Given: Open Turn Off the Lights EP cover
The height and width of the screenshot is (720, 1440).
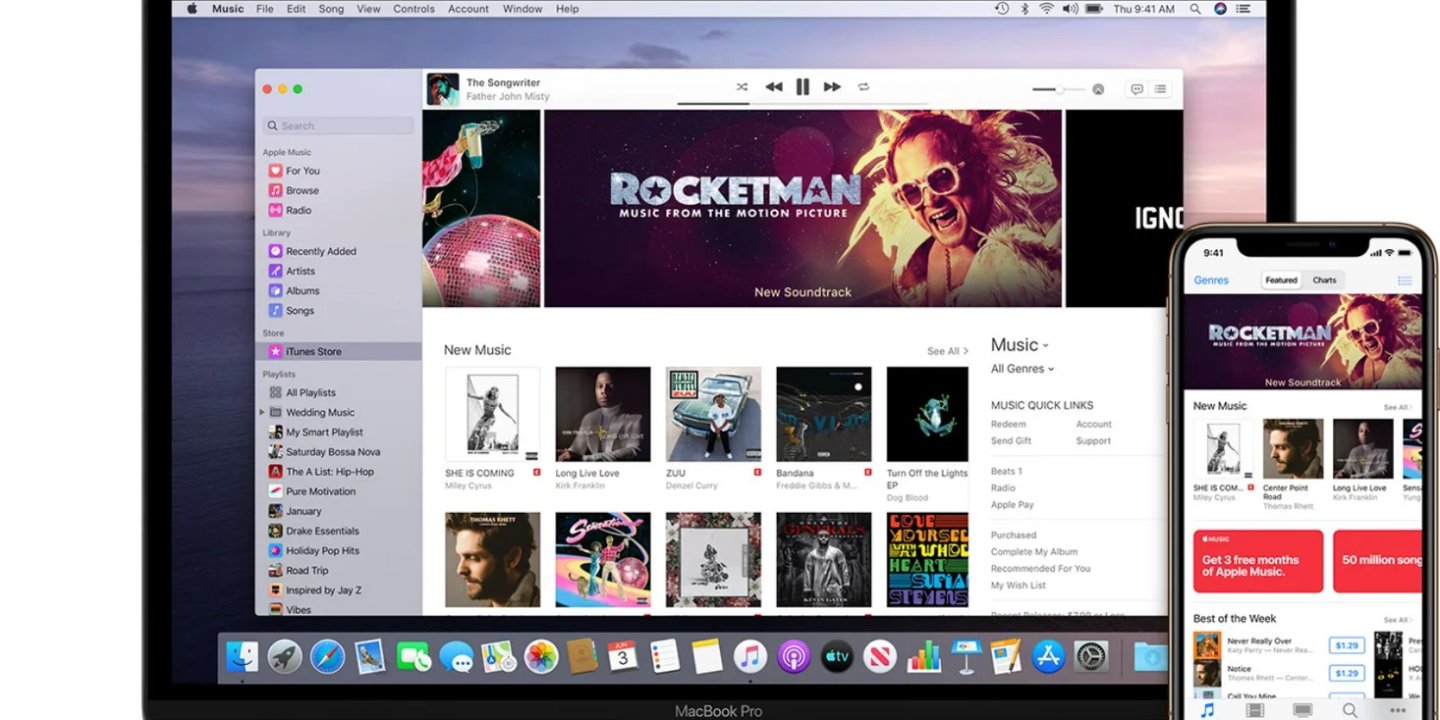Looking at the screenshot, I should pyautogui.click(x=928, y=414).
